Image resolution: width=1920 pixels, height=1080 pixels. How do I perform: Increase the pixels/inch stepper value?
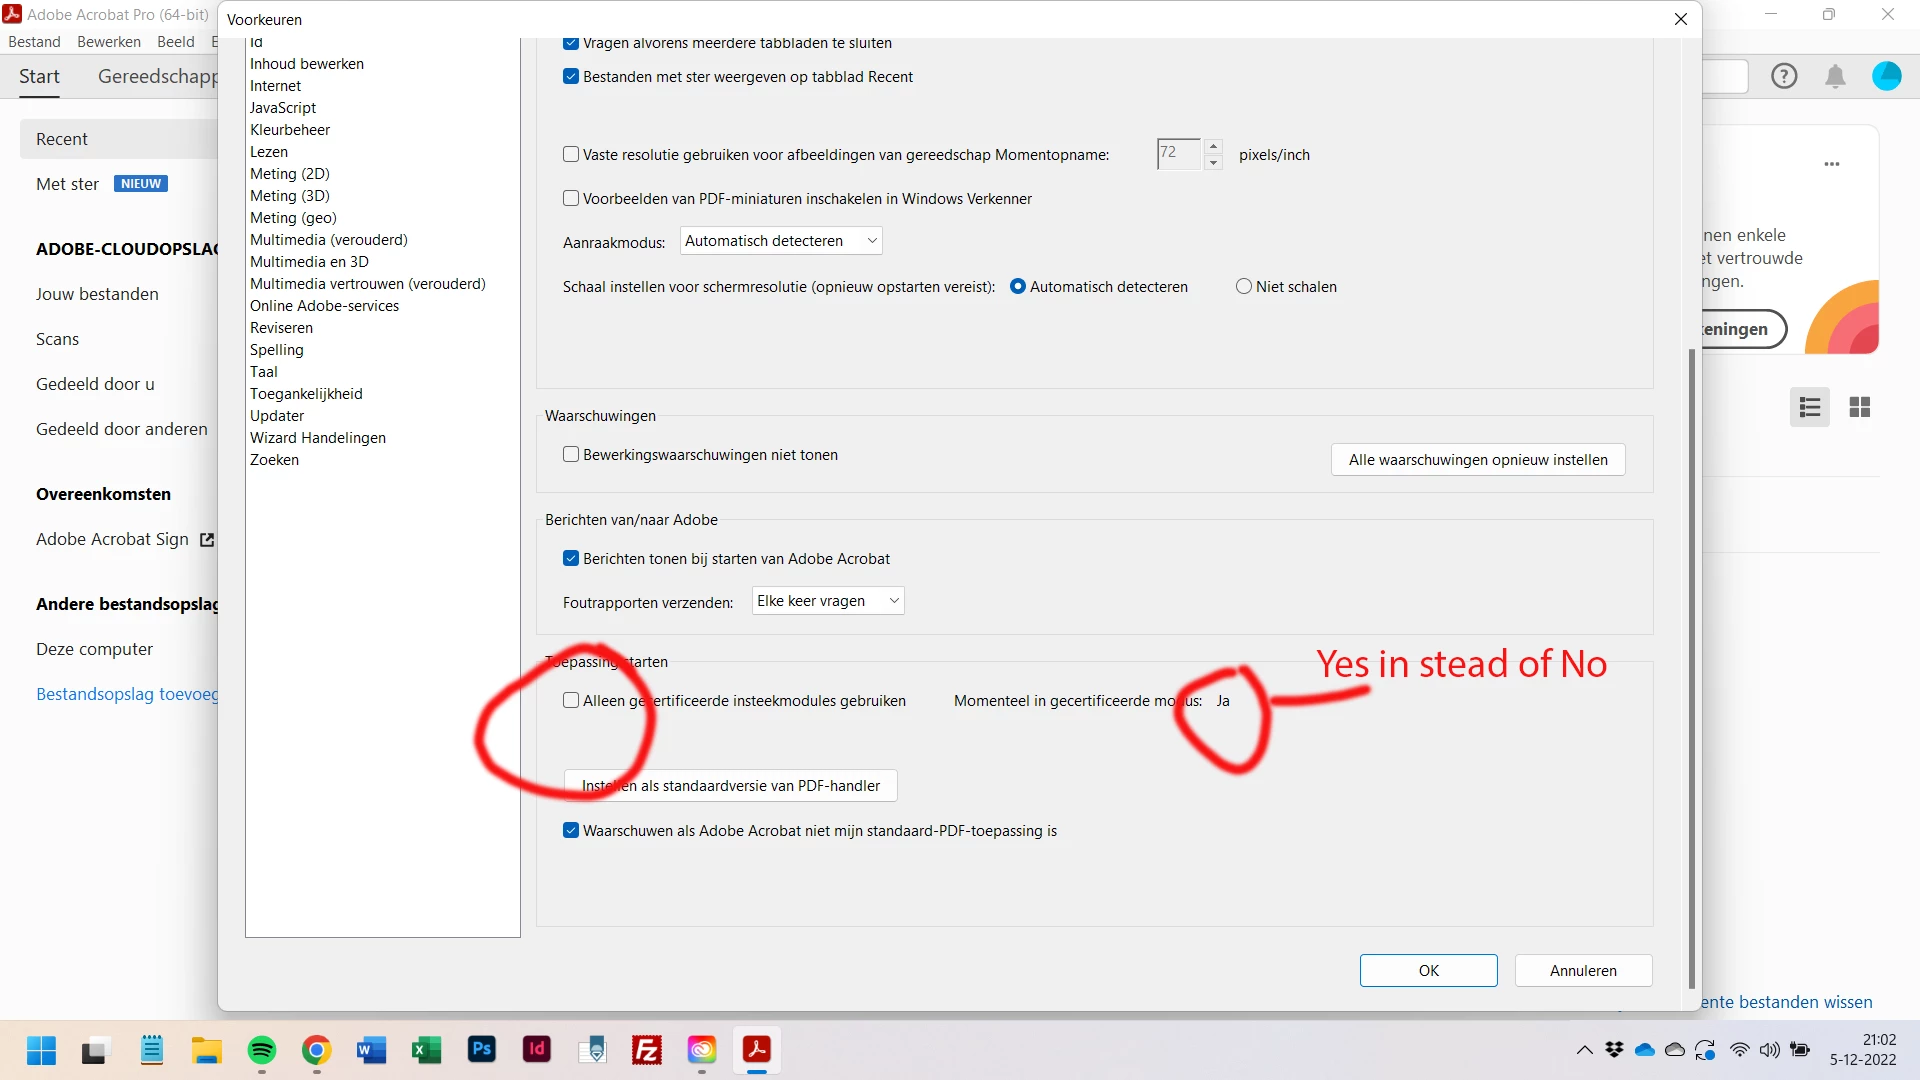click(1213, 147)
